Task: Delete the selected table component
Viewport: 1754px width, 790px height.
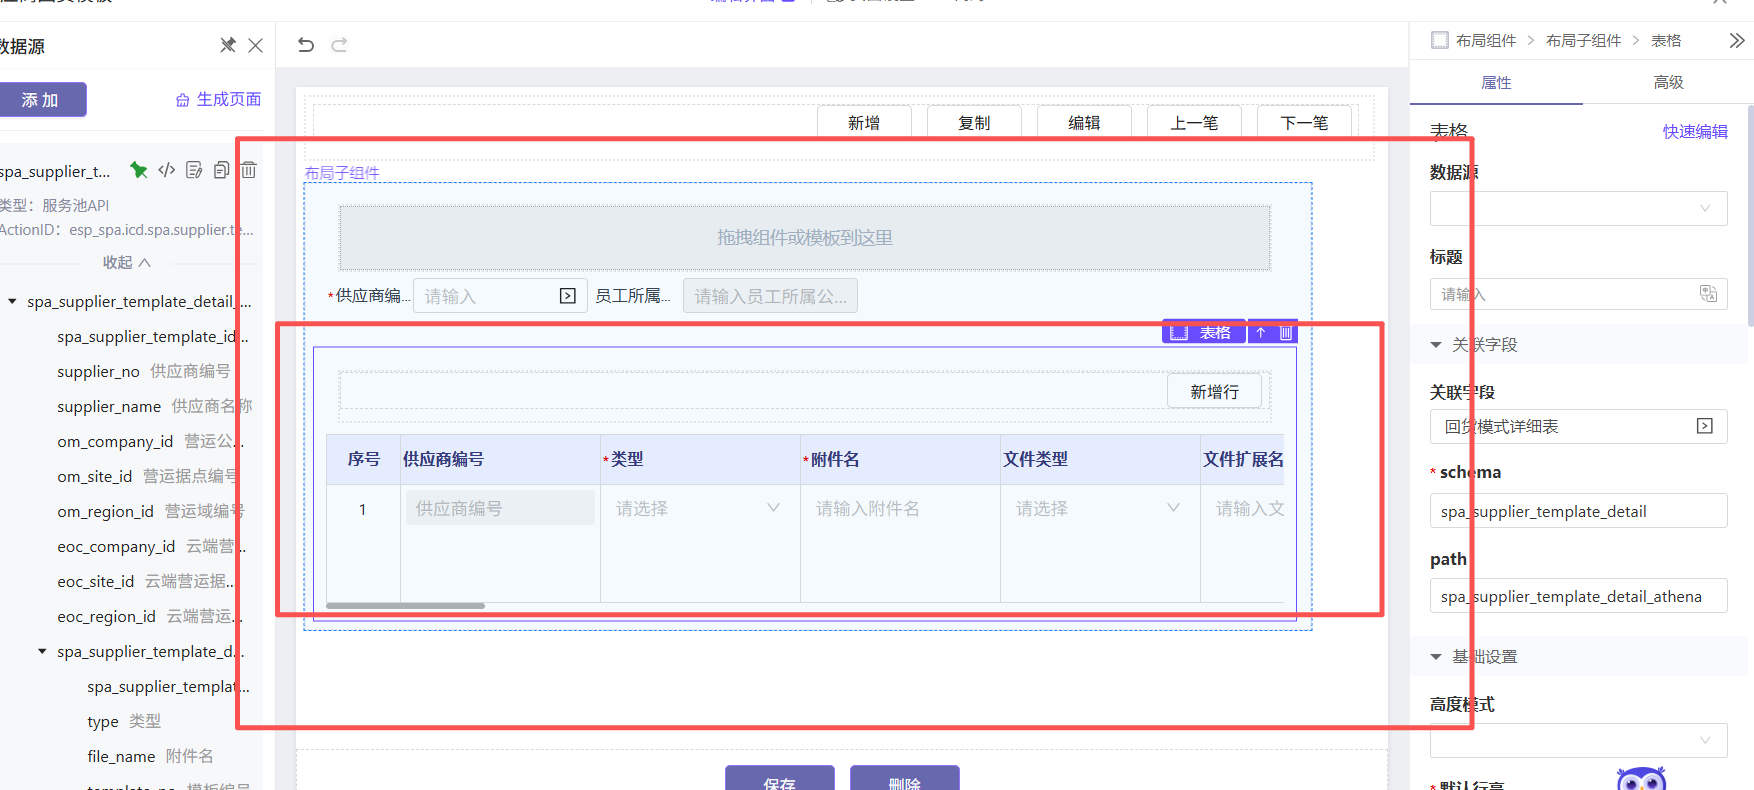Action: (1286, 333)
